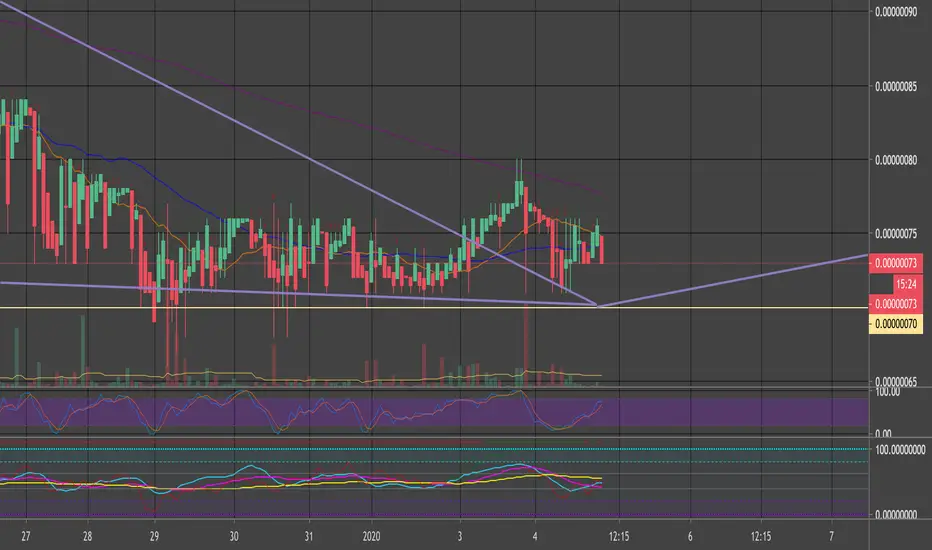Click the 0.00000090 price axis label

[896, 12]
